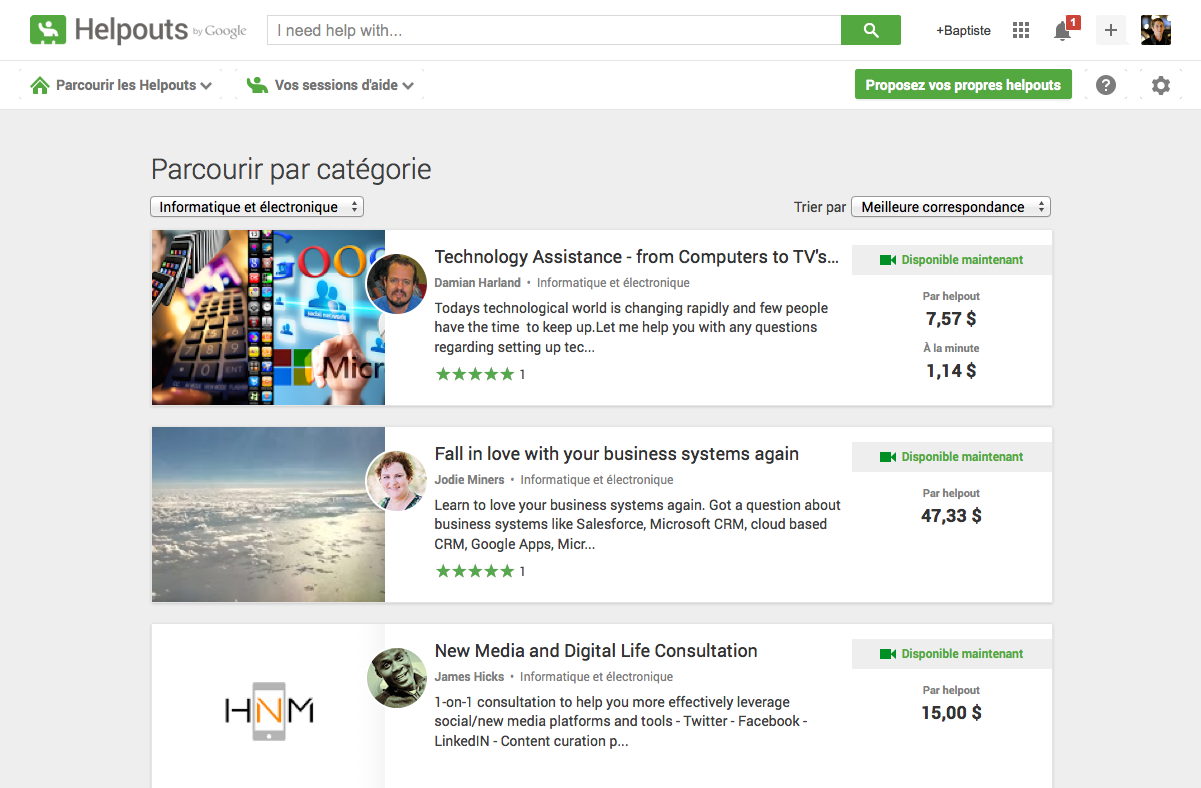Click the plus share button
This screenshot has width=1201, height=788.
point(1111,30)
